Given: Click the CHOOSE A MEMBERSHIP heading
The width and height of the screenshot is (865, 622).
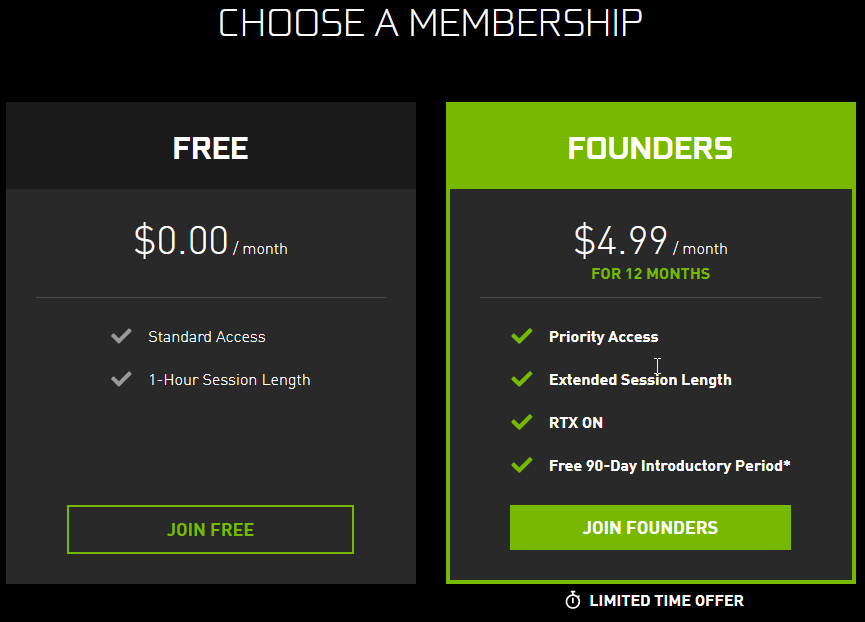Looking at the screenshot, I should click(x=430, y=23).
